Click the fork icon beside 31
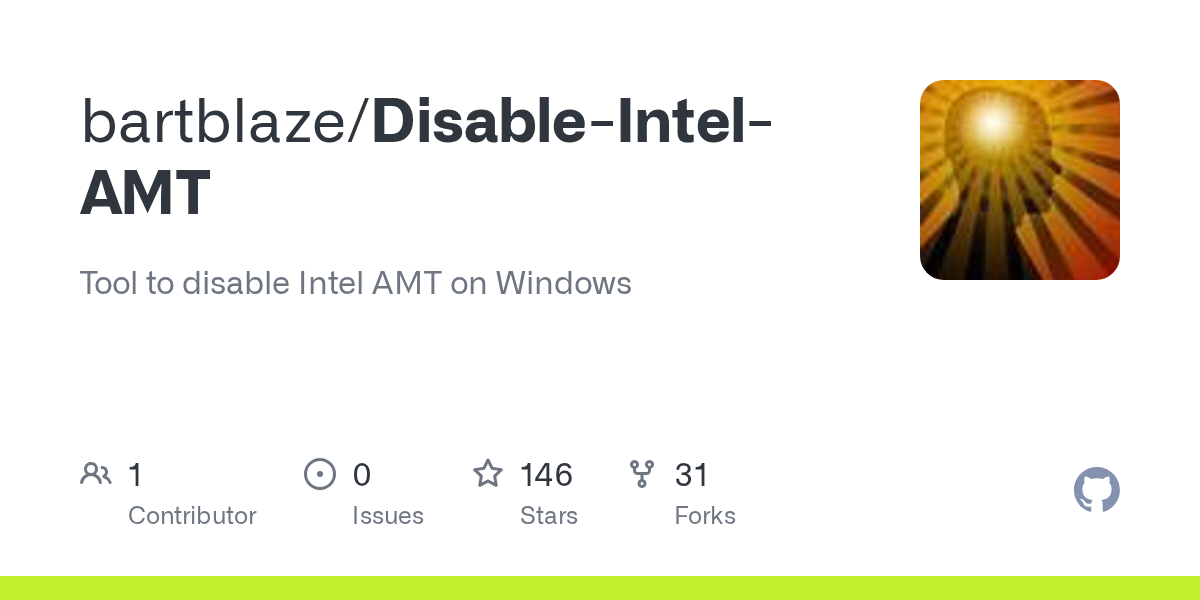This screenshot has width=1200, height=600. 642,474
